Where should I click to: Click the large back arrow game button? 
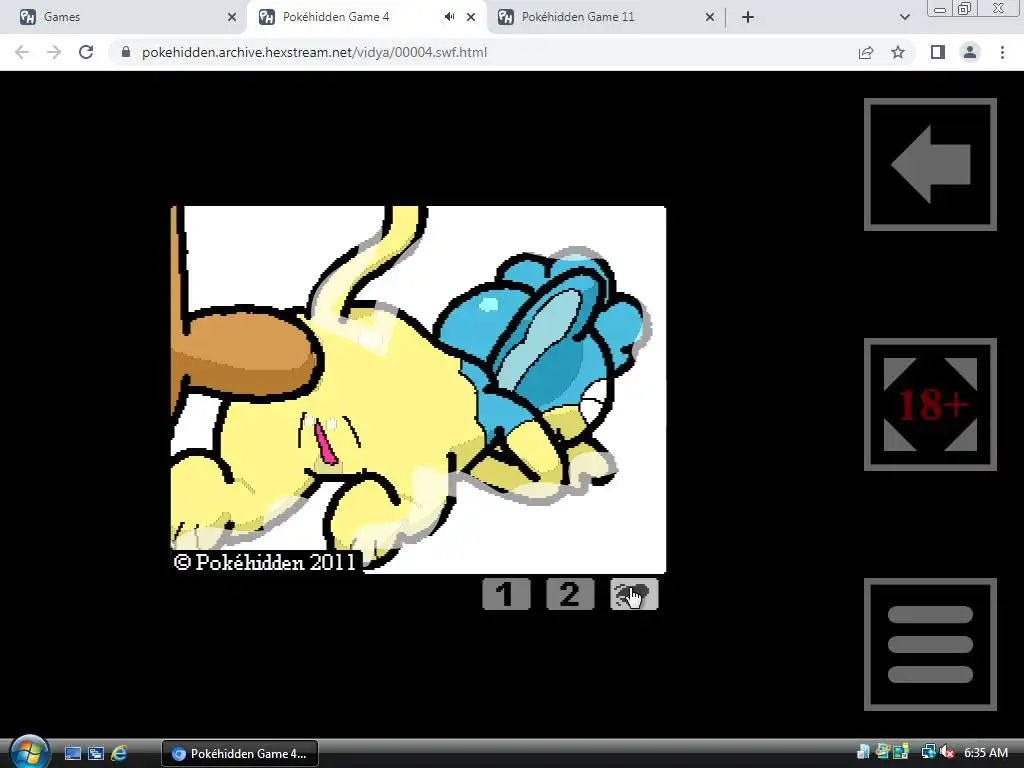coord(930,165)
